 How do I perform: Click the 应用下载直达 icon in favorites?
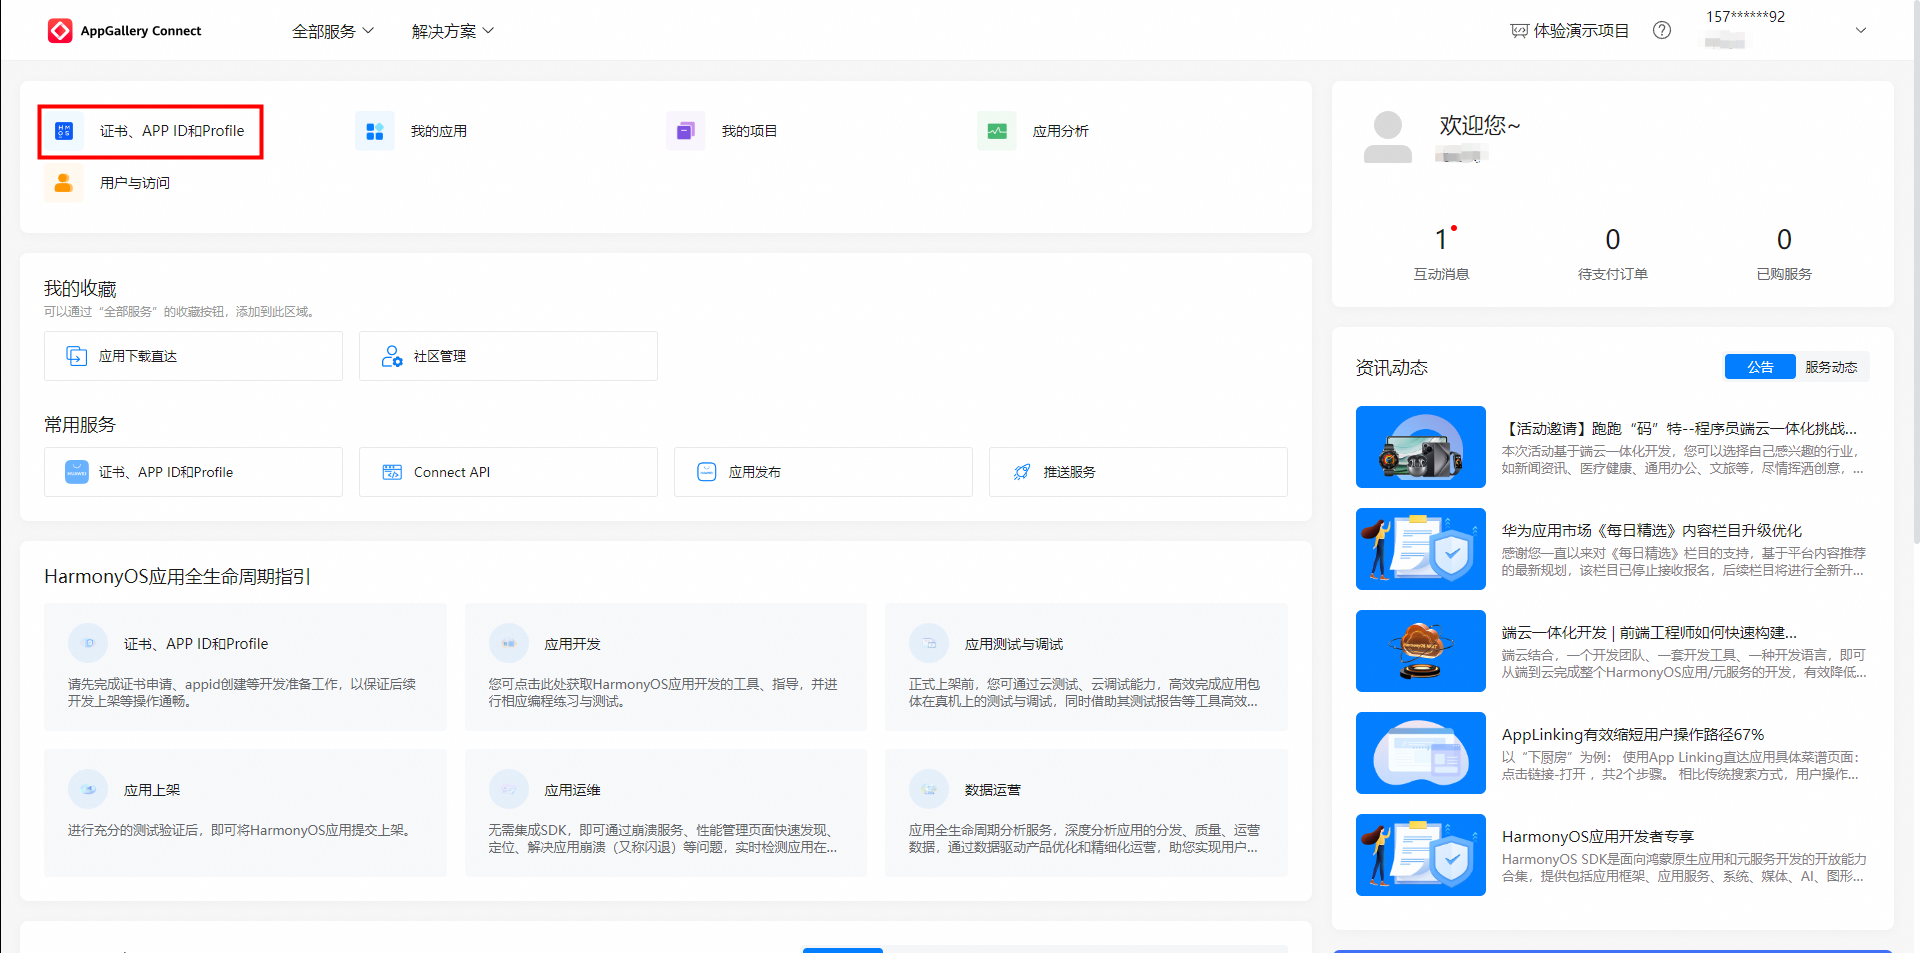pyautogui.click(x=77, y=356)
